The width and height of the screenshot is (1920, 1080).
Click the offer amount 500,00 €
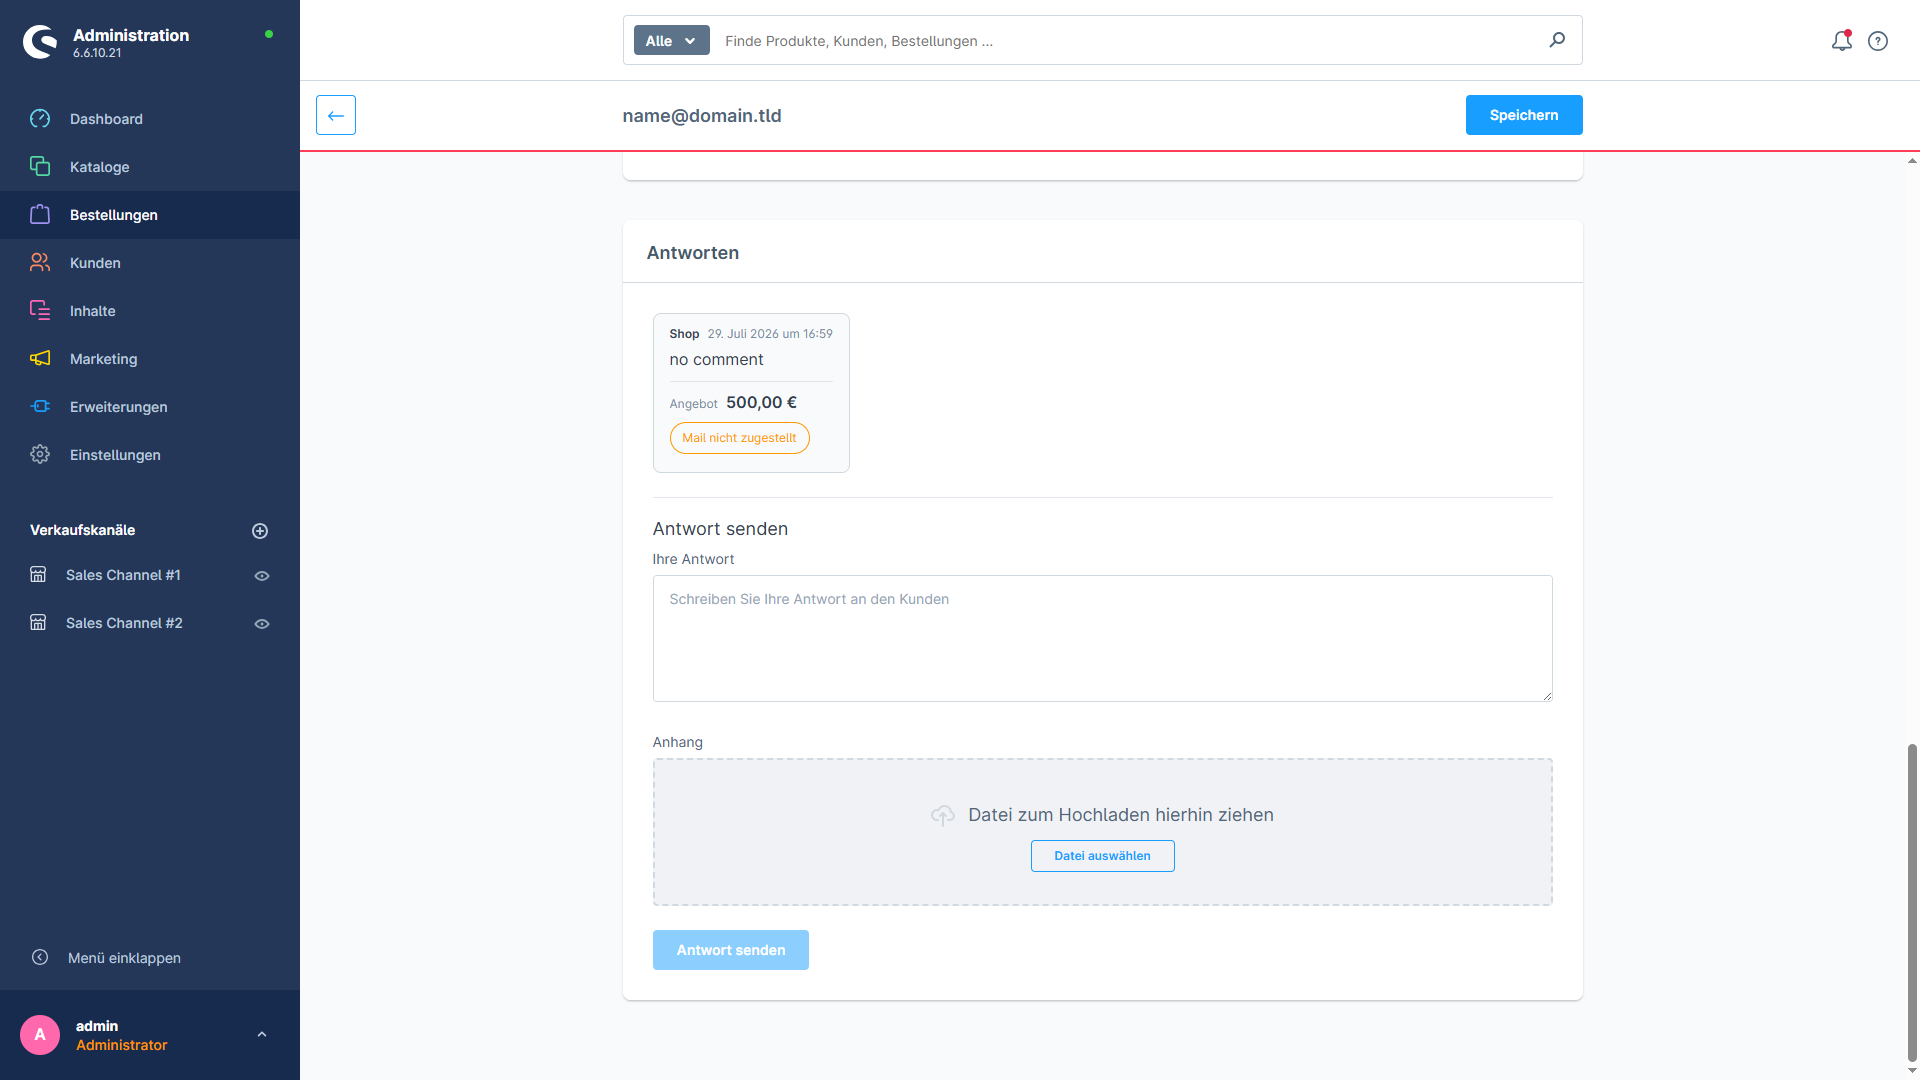pyautogui.click(x=761, y=403)
